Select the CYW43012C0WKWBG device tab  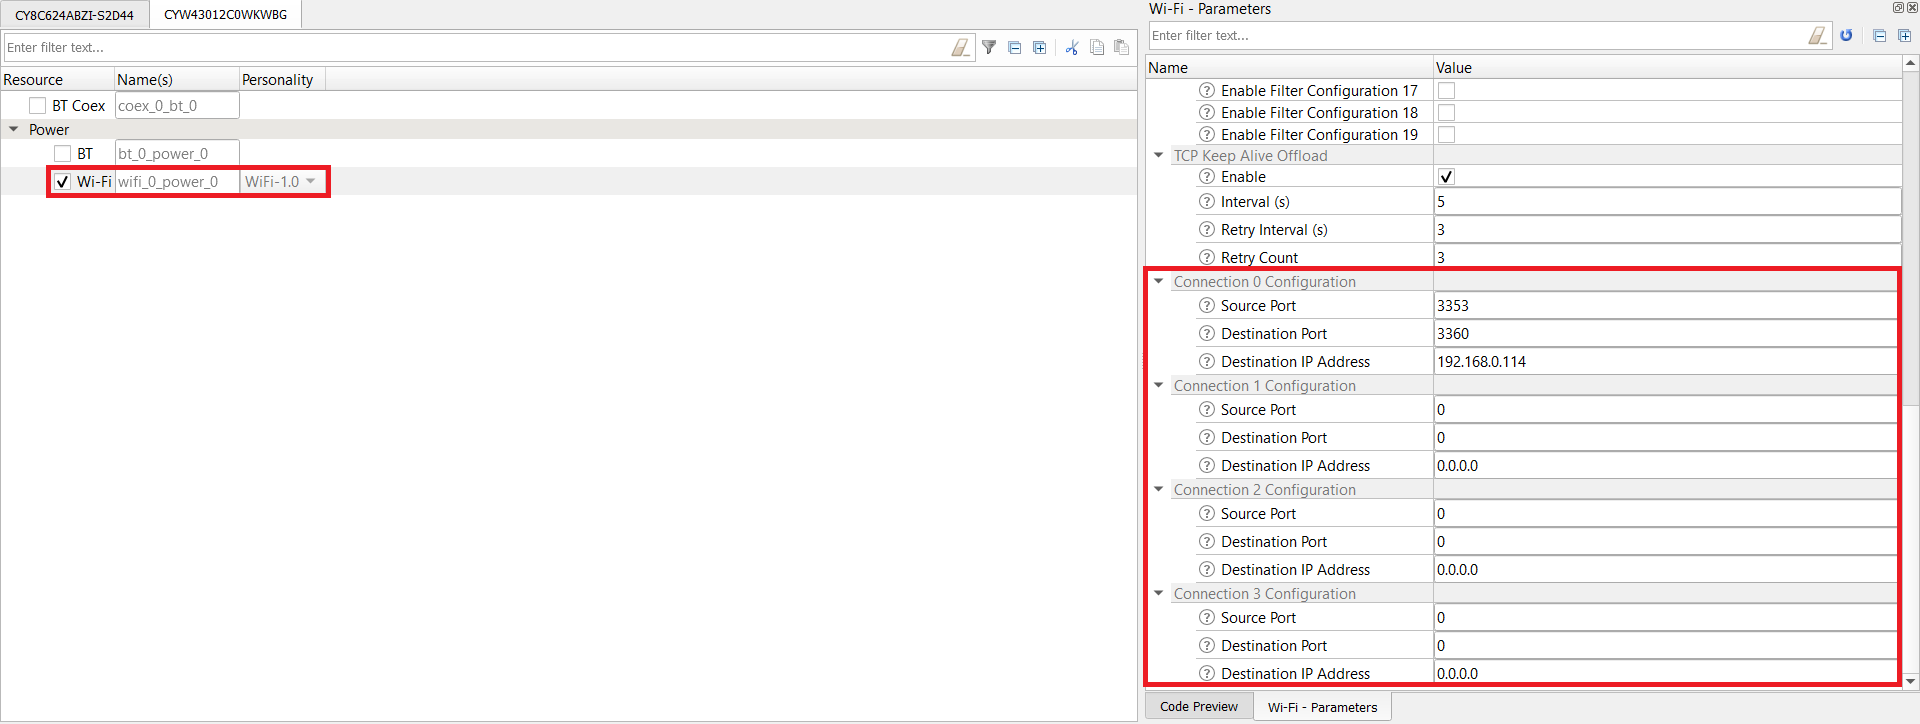pyautogui.click(x=225, y=14)
